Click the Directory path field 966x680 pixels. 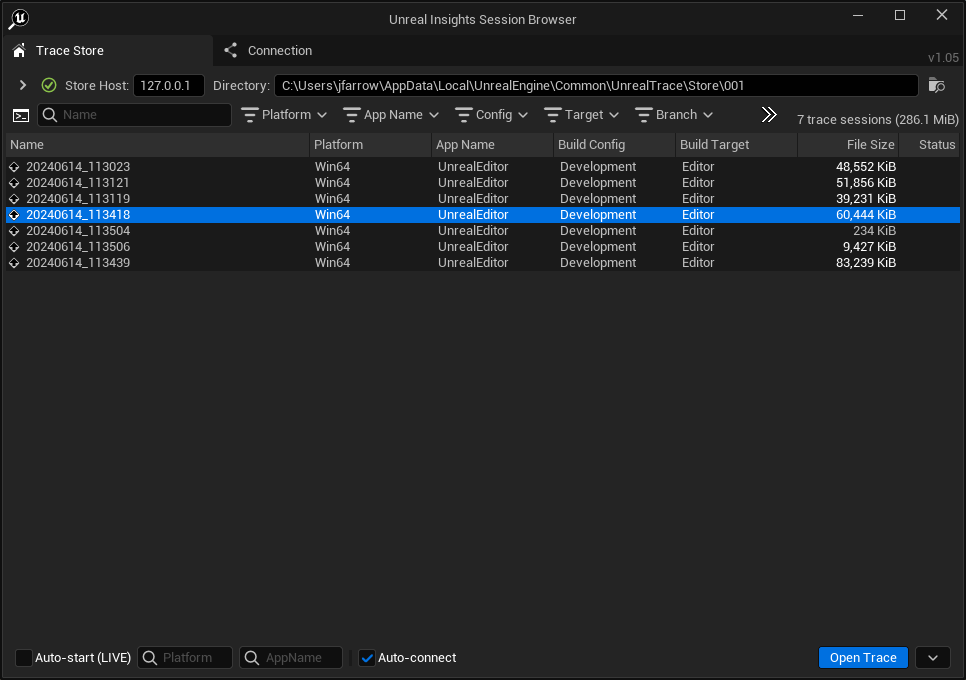tap(596, 86)
